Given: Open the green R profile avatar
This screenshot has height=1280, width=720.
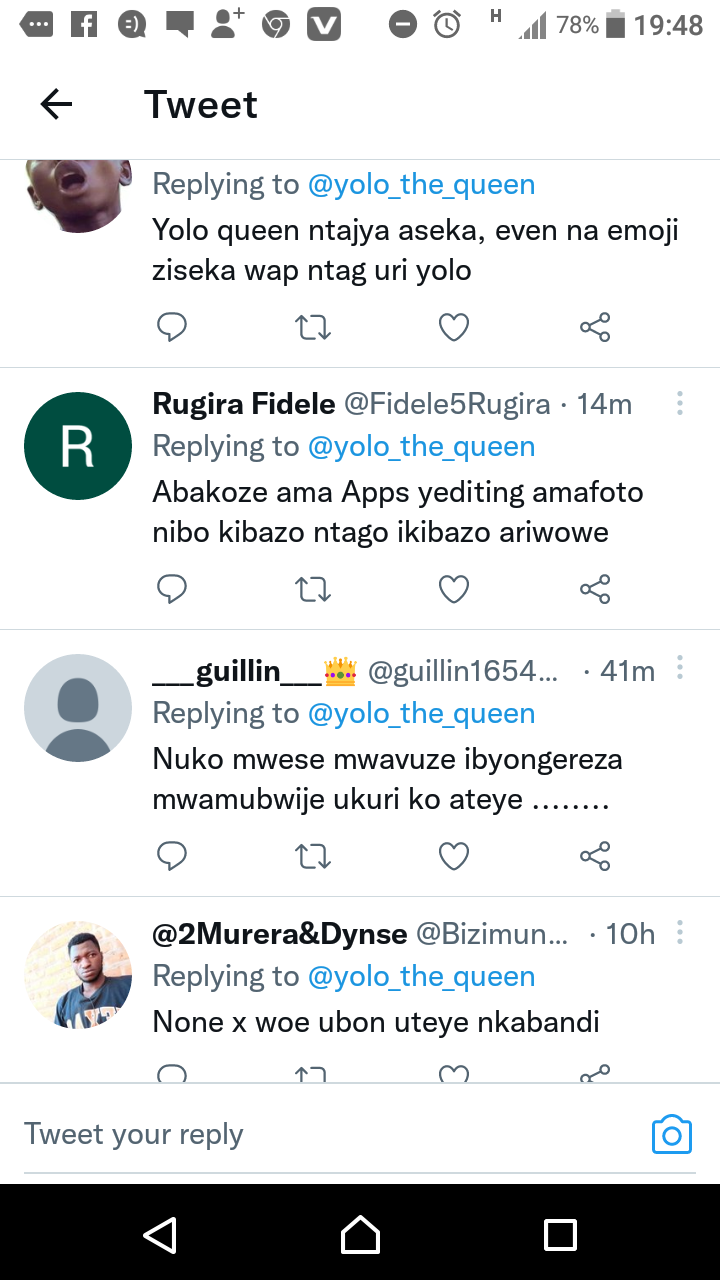Looking at the screenshot, I should 78,446.
